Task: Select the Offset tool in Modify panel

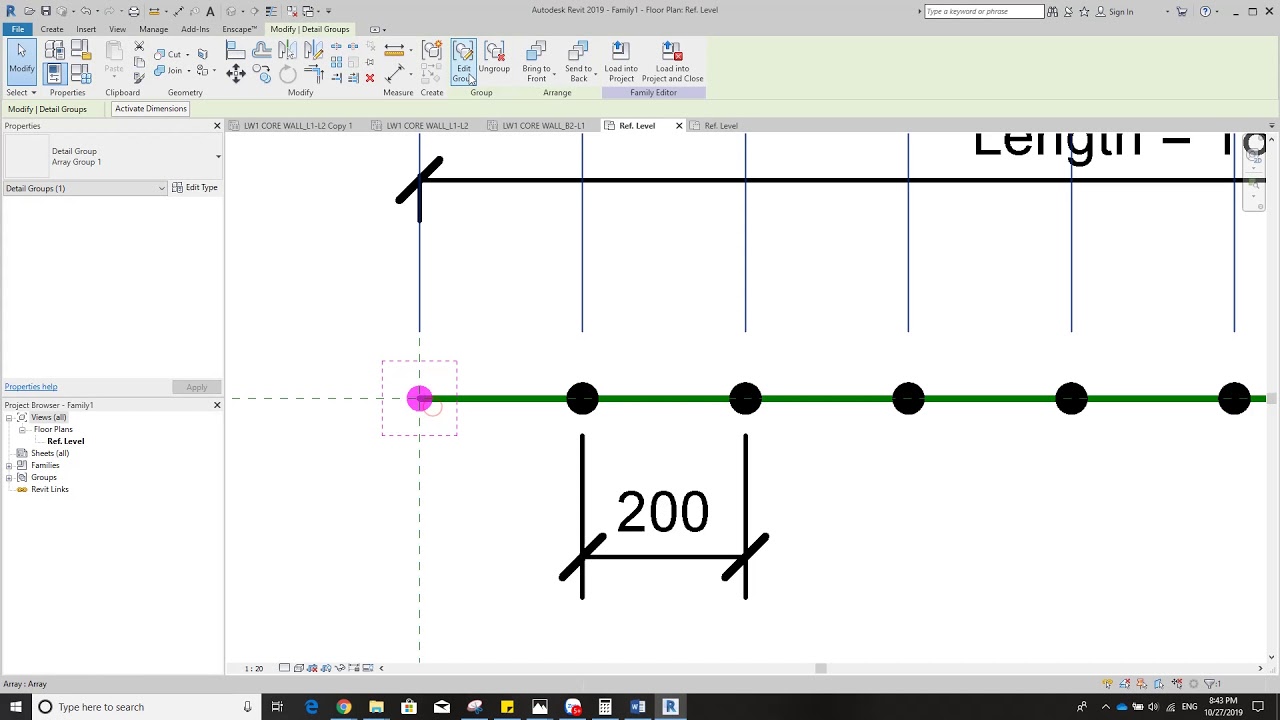Action: [262, 51]
